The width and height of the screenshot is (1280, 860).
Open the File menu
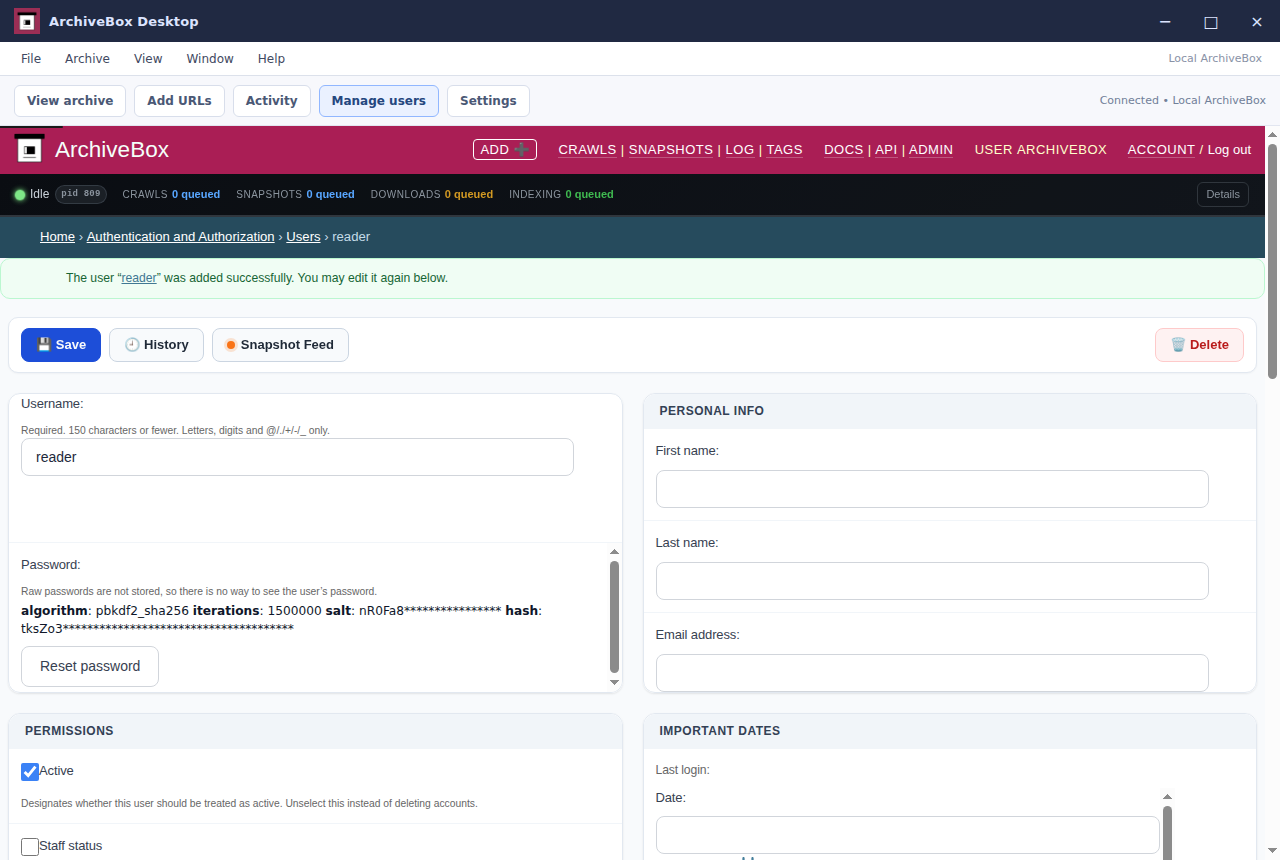31,59
